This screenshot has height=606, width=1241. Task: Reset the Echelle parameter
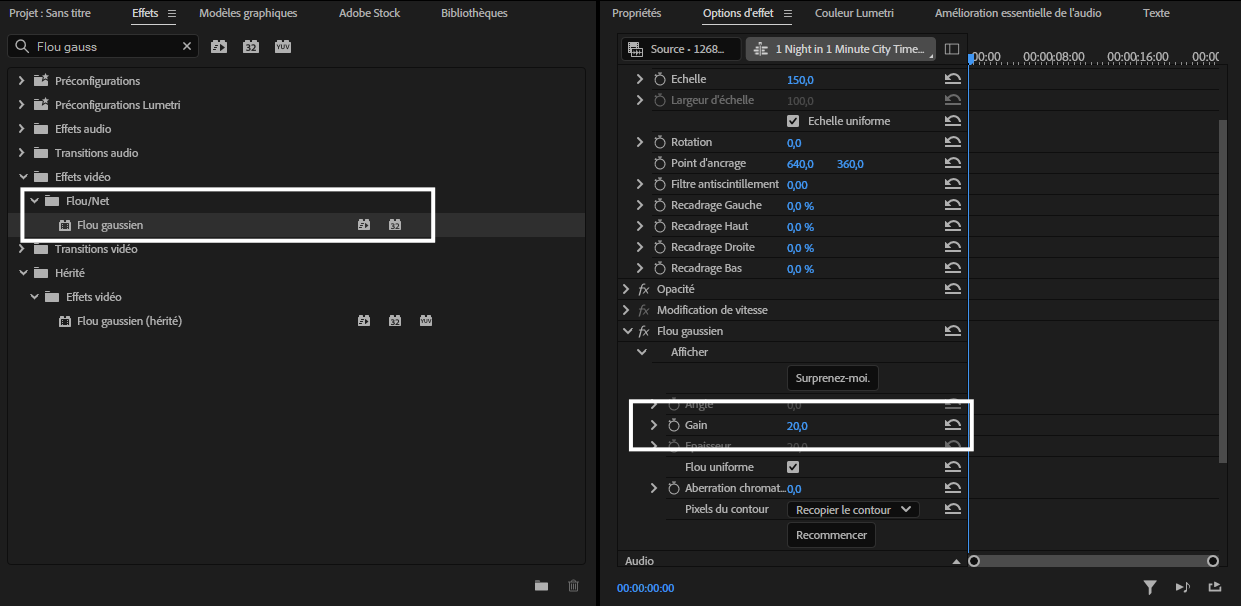pos(953,79)
